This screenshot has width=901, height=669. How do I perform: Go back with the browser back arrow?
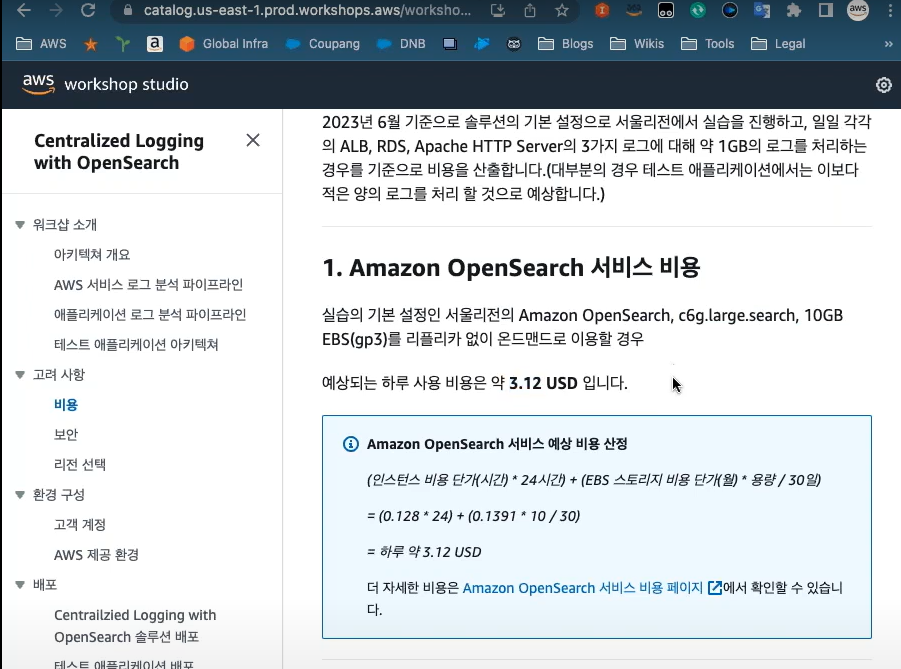tap(24, 10)
